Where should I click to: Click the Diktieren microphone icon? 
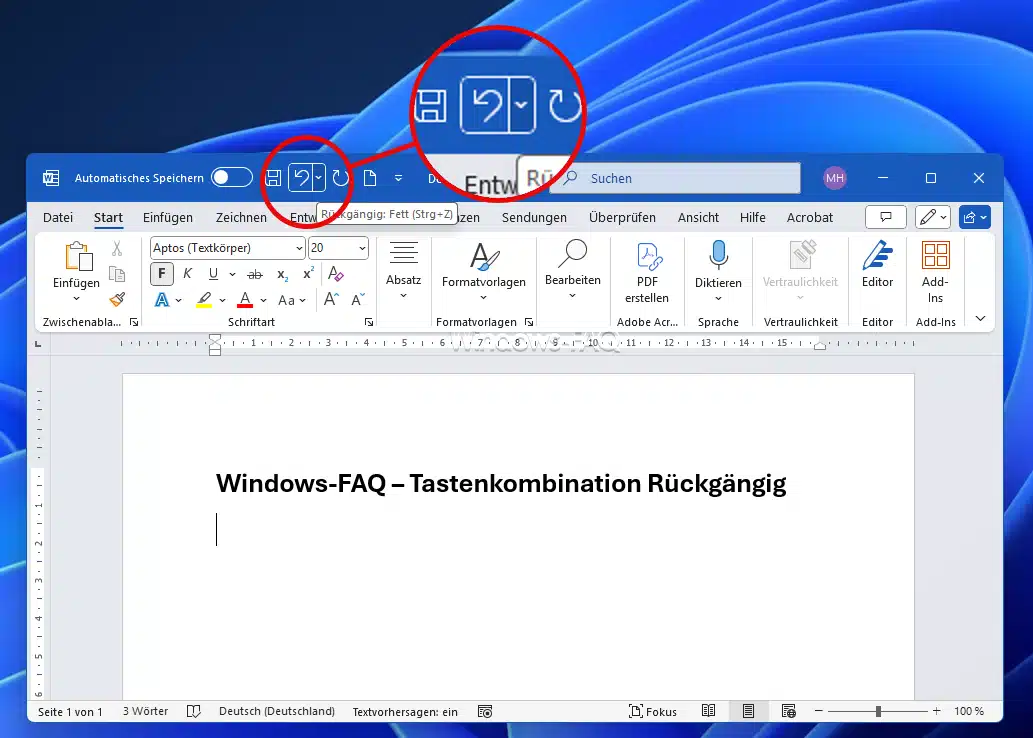click(x=718, y=255)
